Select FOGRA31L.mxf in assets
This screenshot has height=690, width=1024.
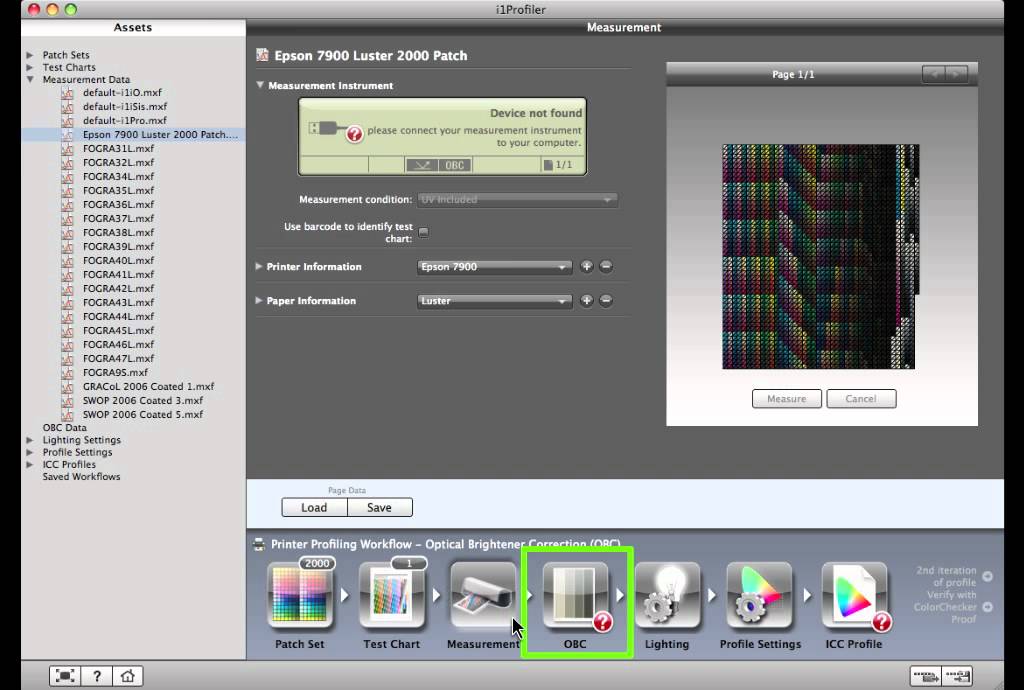coord(118,148)
